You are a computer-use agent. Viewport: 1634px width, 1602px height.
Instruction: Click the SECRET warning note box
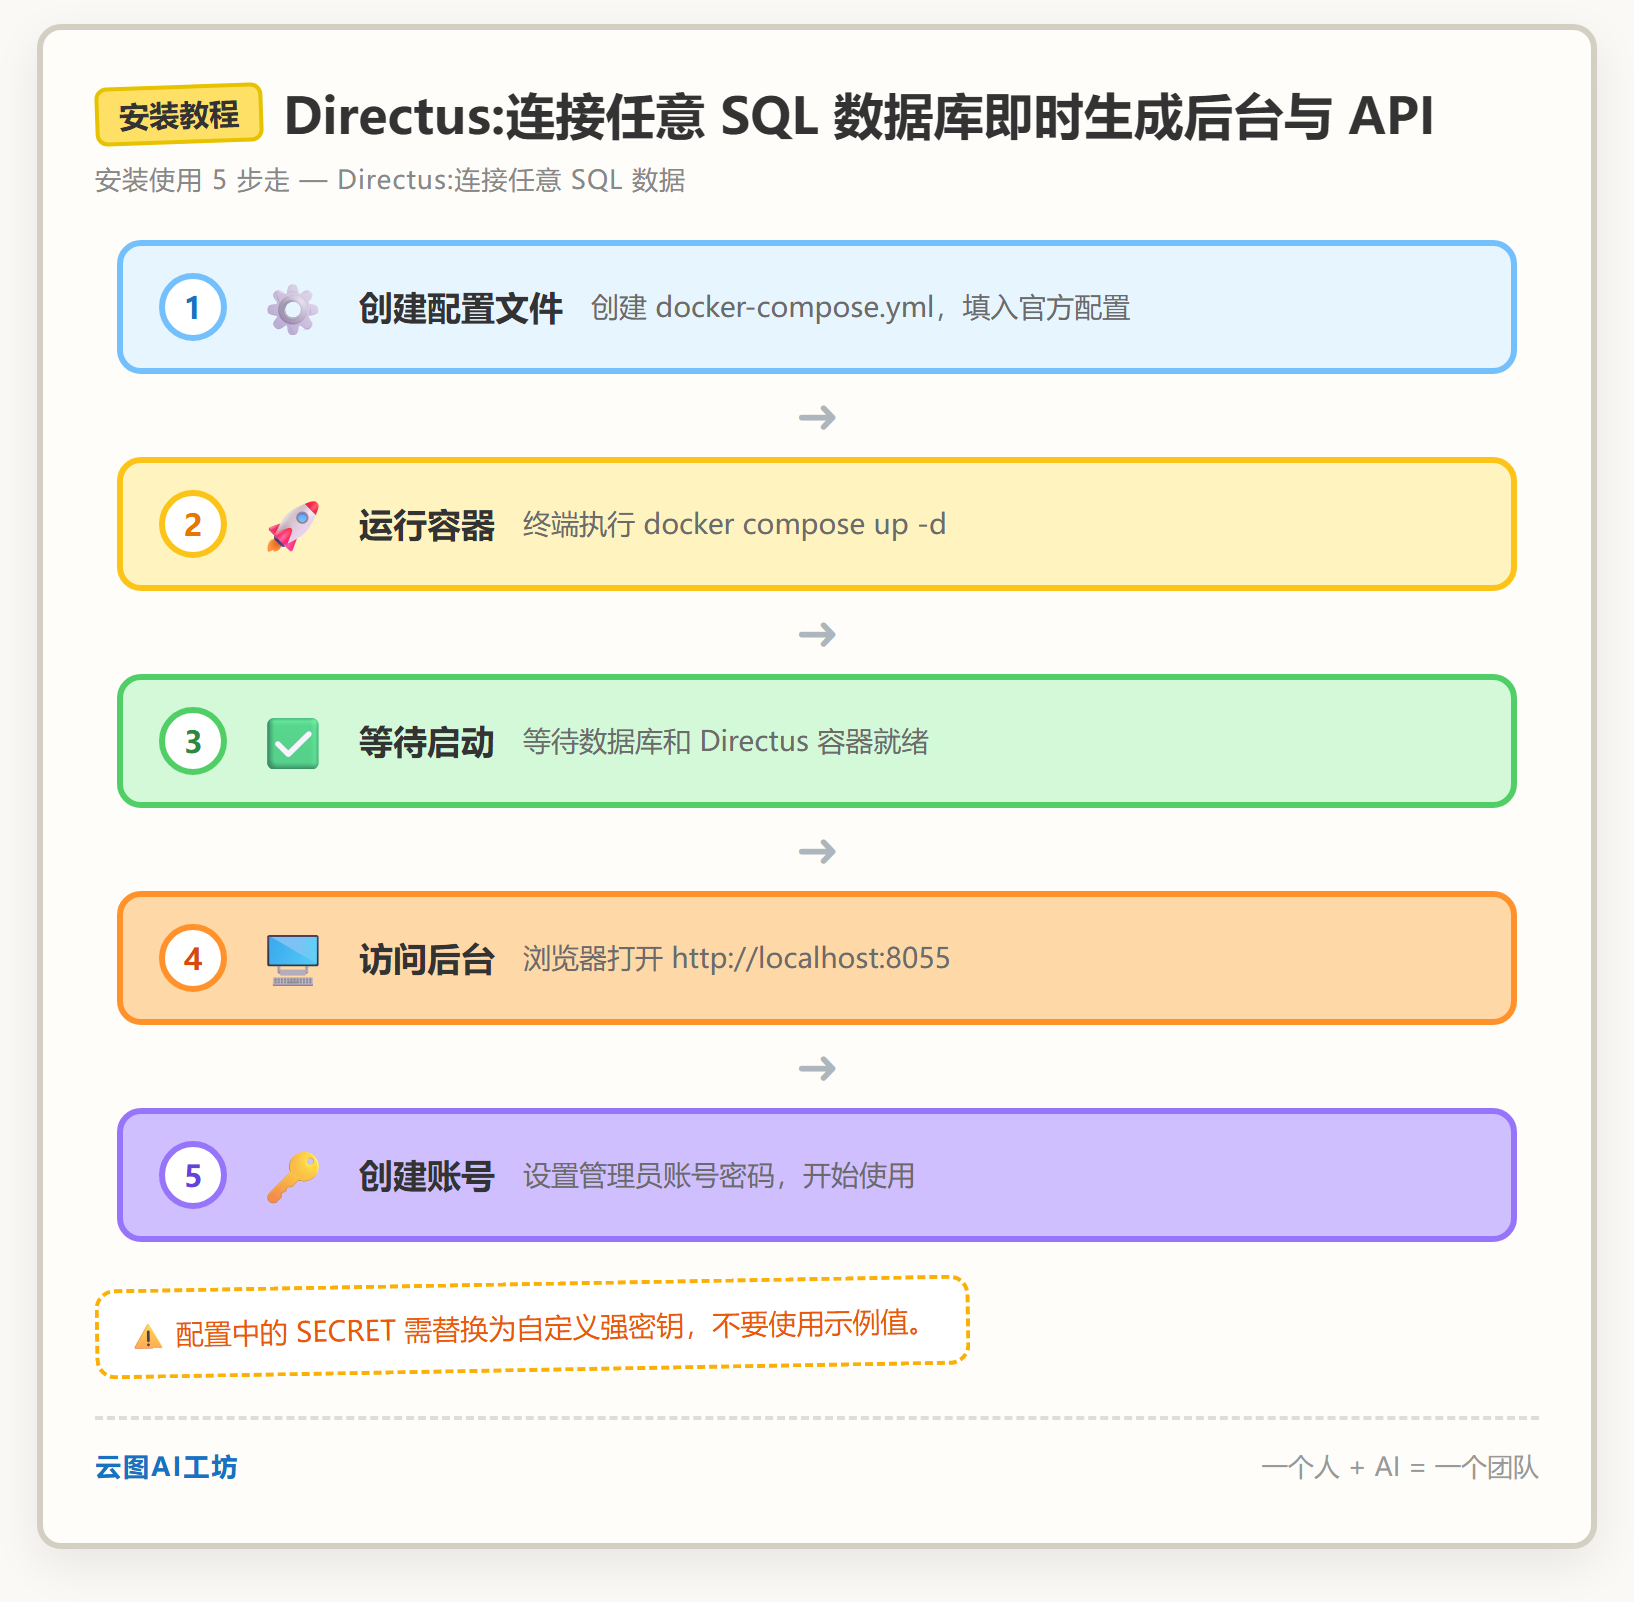532,1327
